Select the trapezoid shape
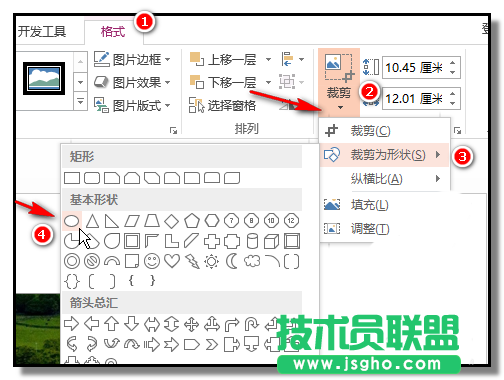 pyautogui.click(x=152, y=221)
